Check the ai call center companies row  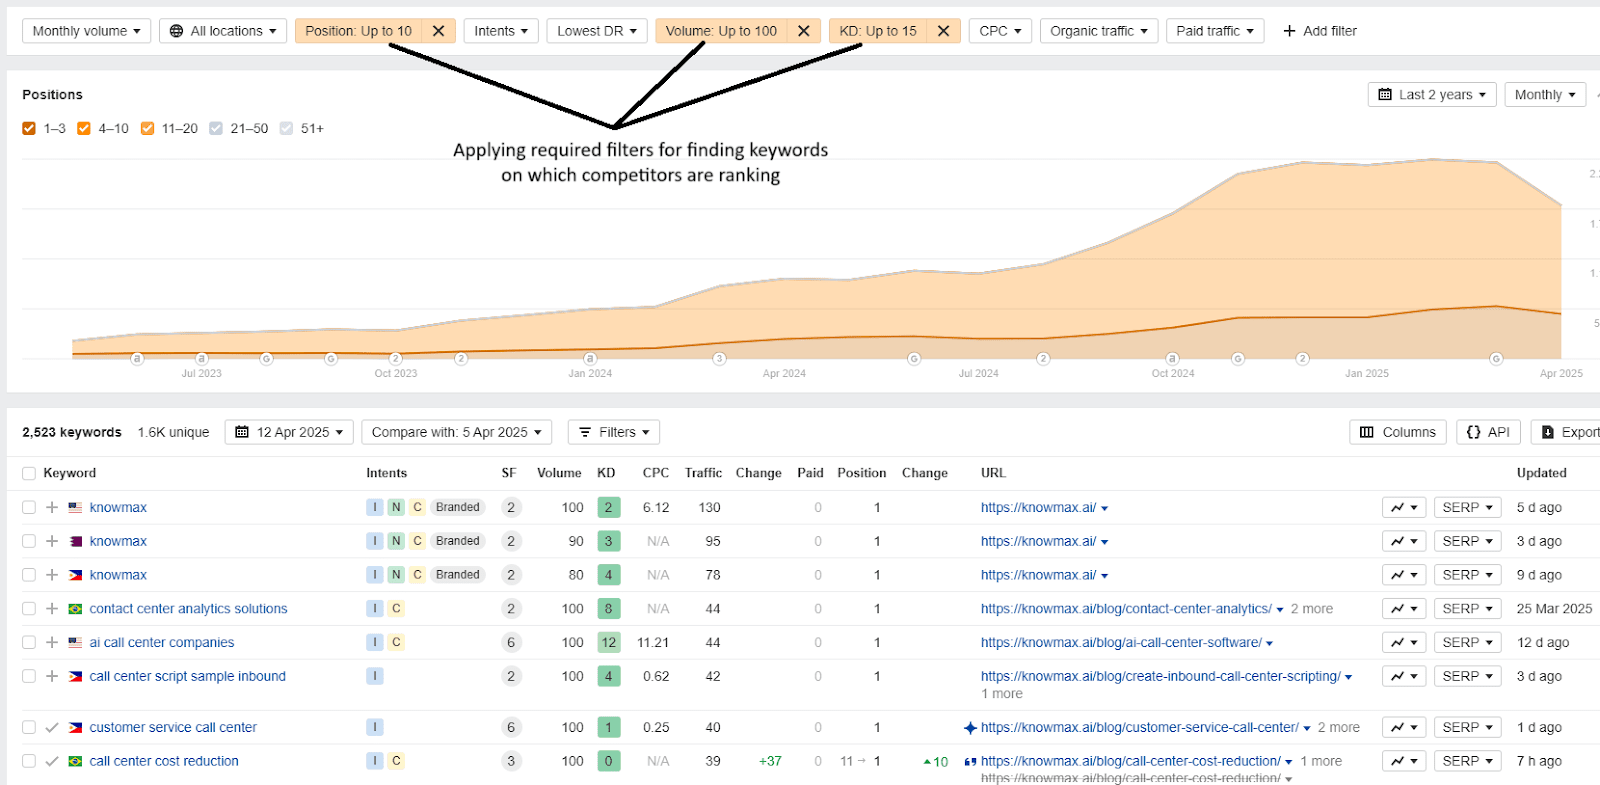[x=29, y=643]
